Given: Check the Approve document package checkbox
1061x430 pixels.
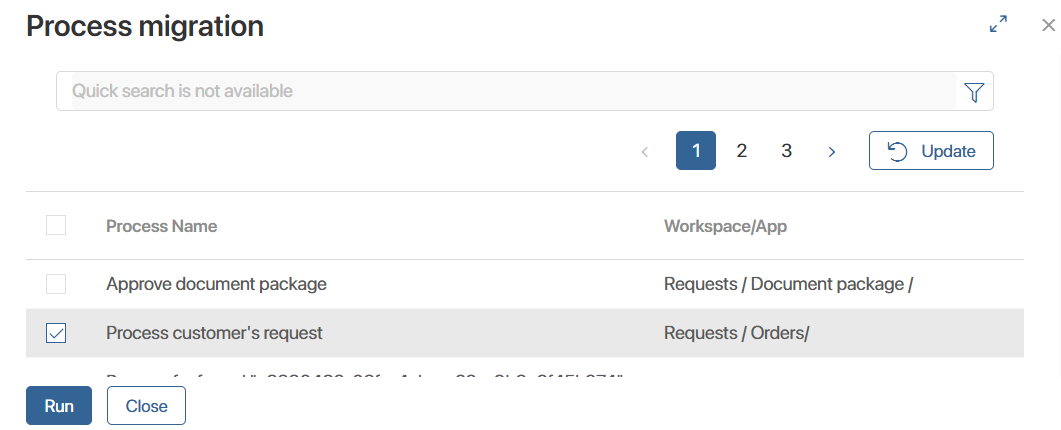Looking at the screenshot, I should [x=56, y=284].
